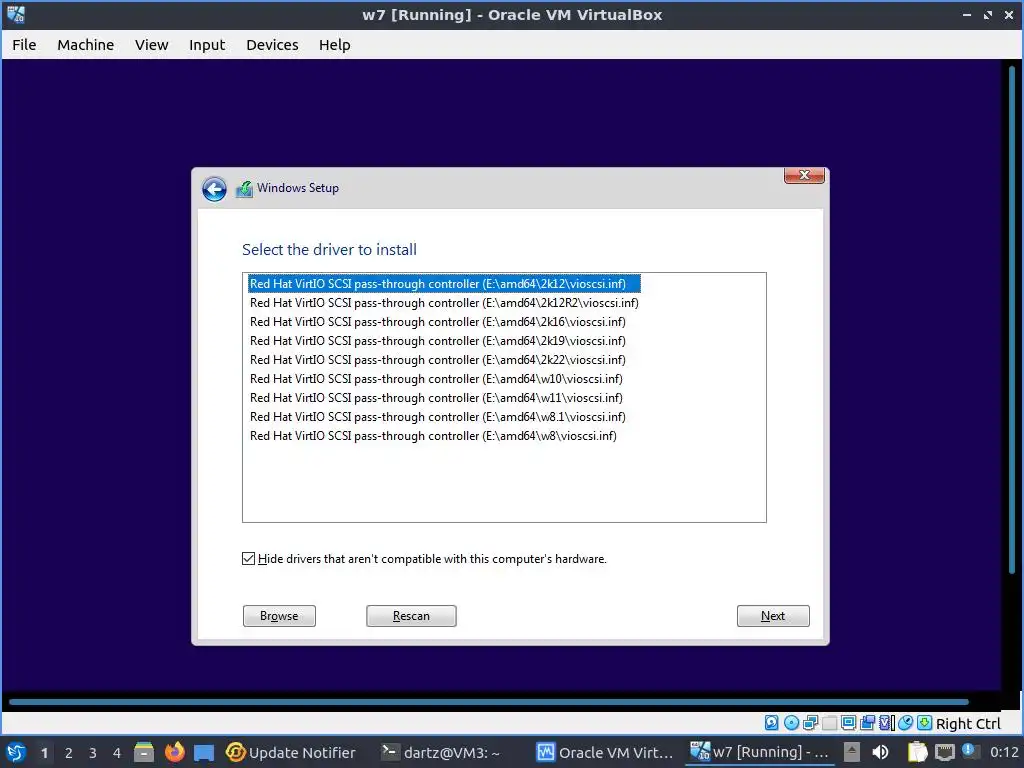Open the View menu
The image size is (1024, 768).
[152, 44]
